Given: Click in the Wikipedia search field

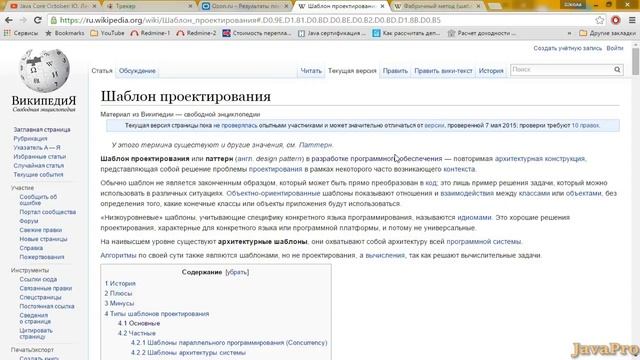Looking at the screenshot, I should (x=562, y=70).
